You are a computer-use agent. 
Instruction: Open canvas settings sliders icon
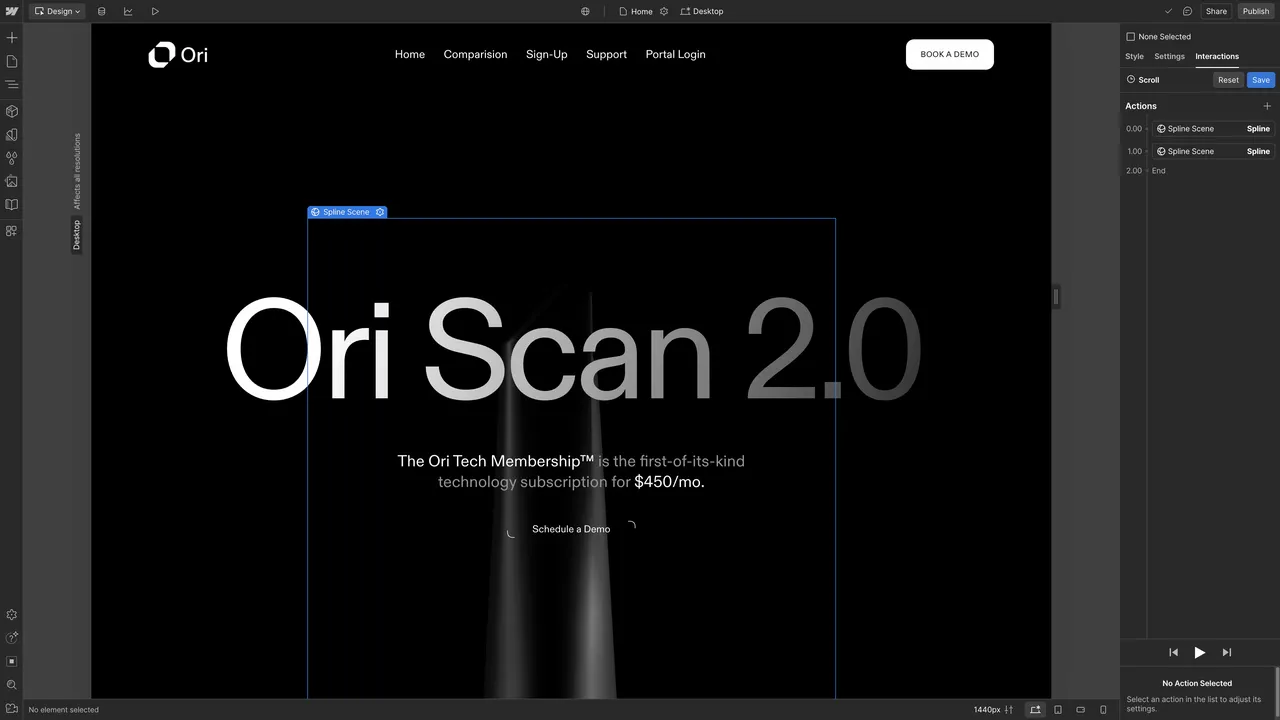pos(1009,709)
